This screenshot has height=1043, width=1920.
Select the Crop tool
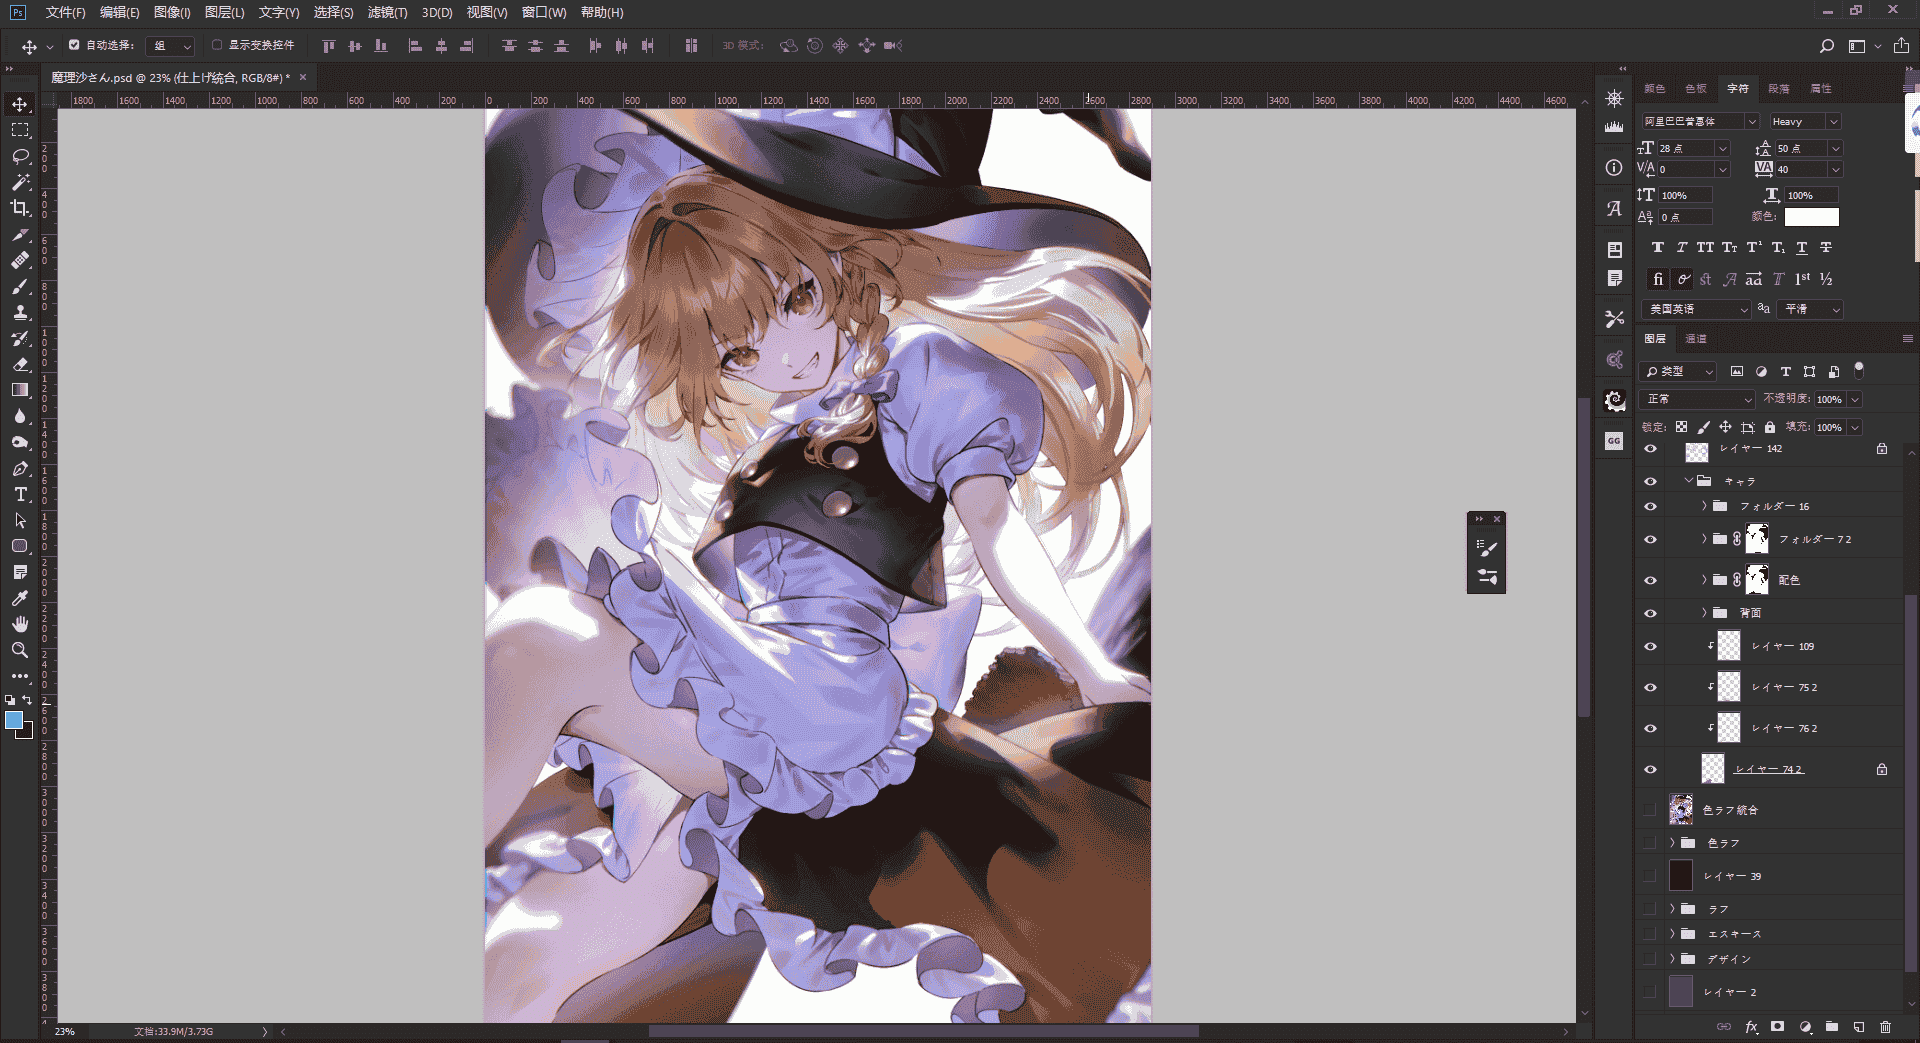coord(20,208)
